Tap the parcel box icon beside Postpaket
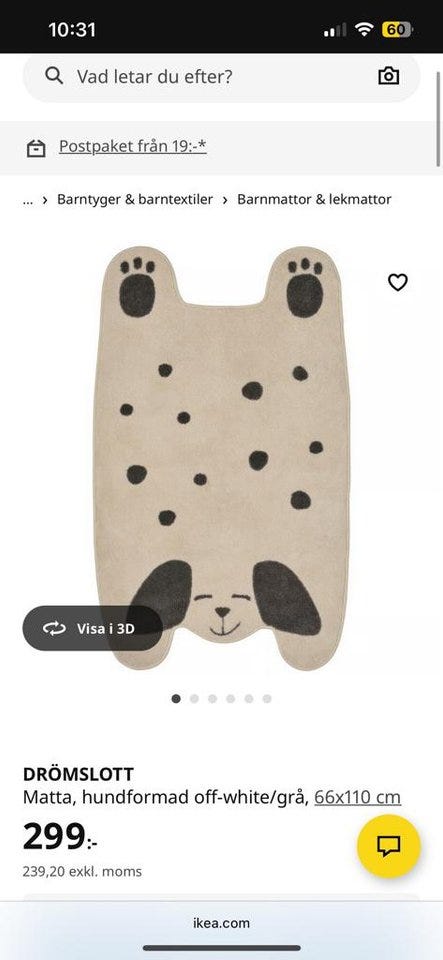Viewport: 443px width, 960px height. coord(36,148)
